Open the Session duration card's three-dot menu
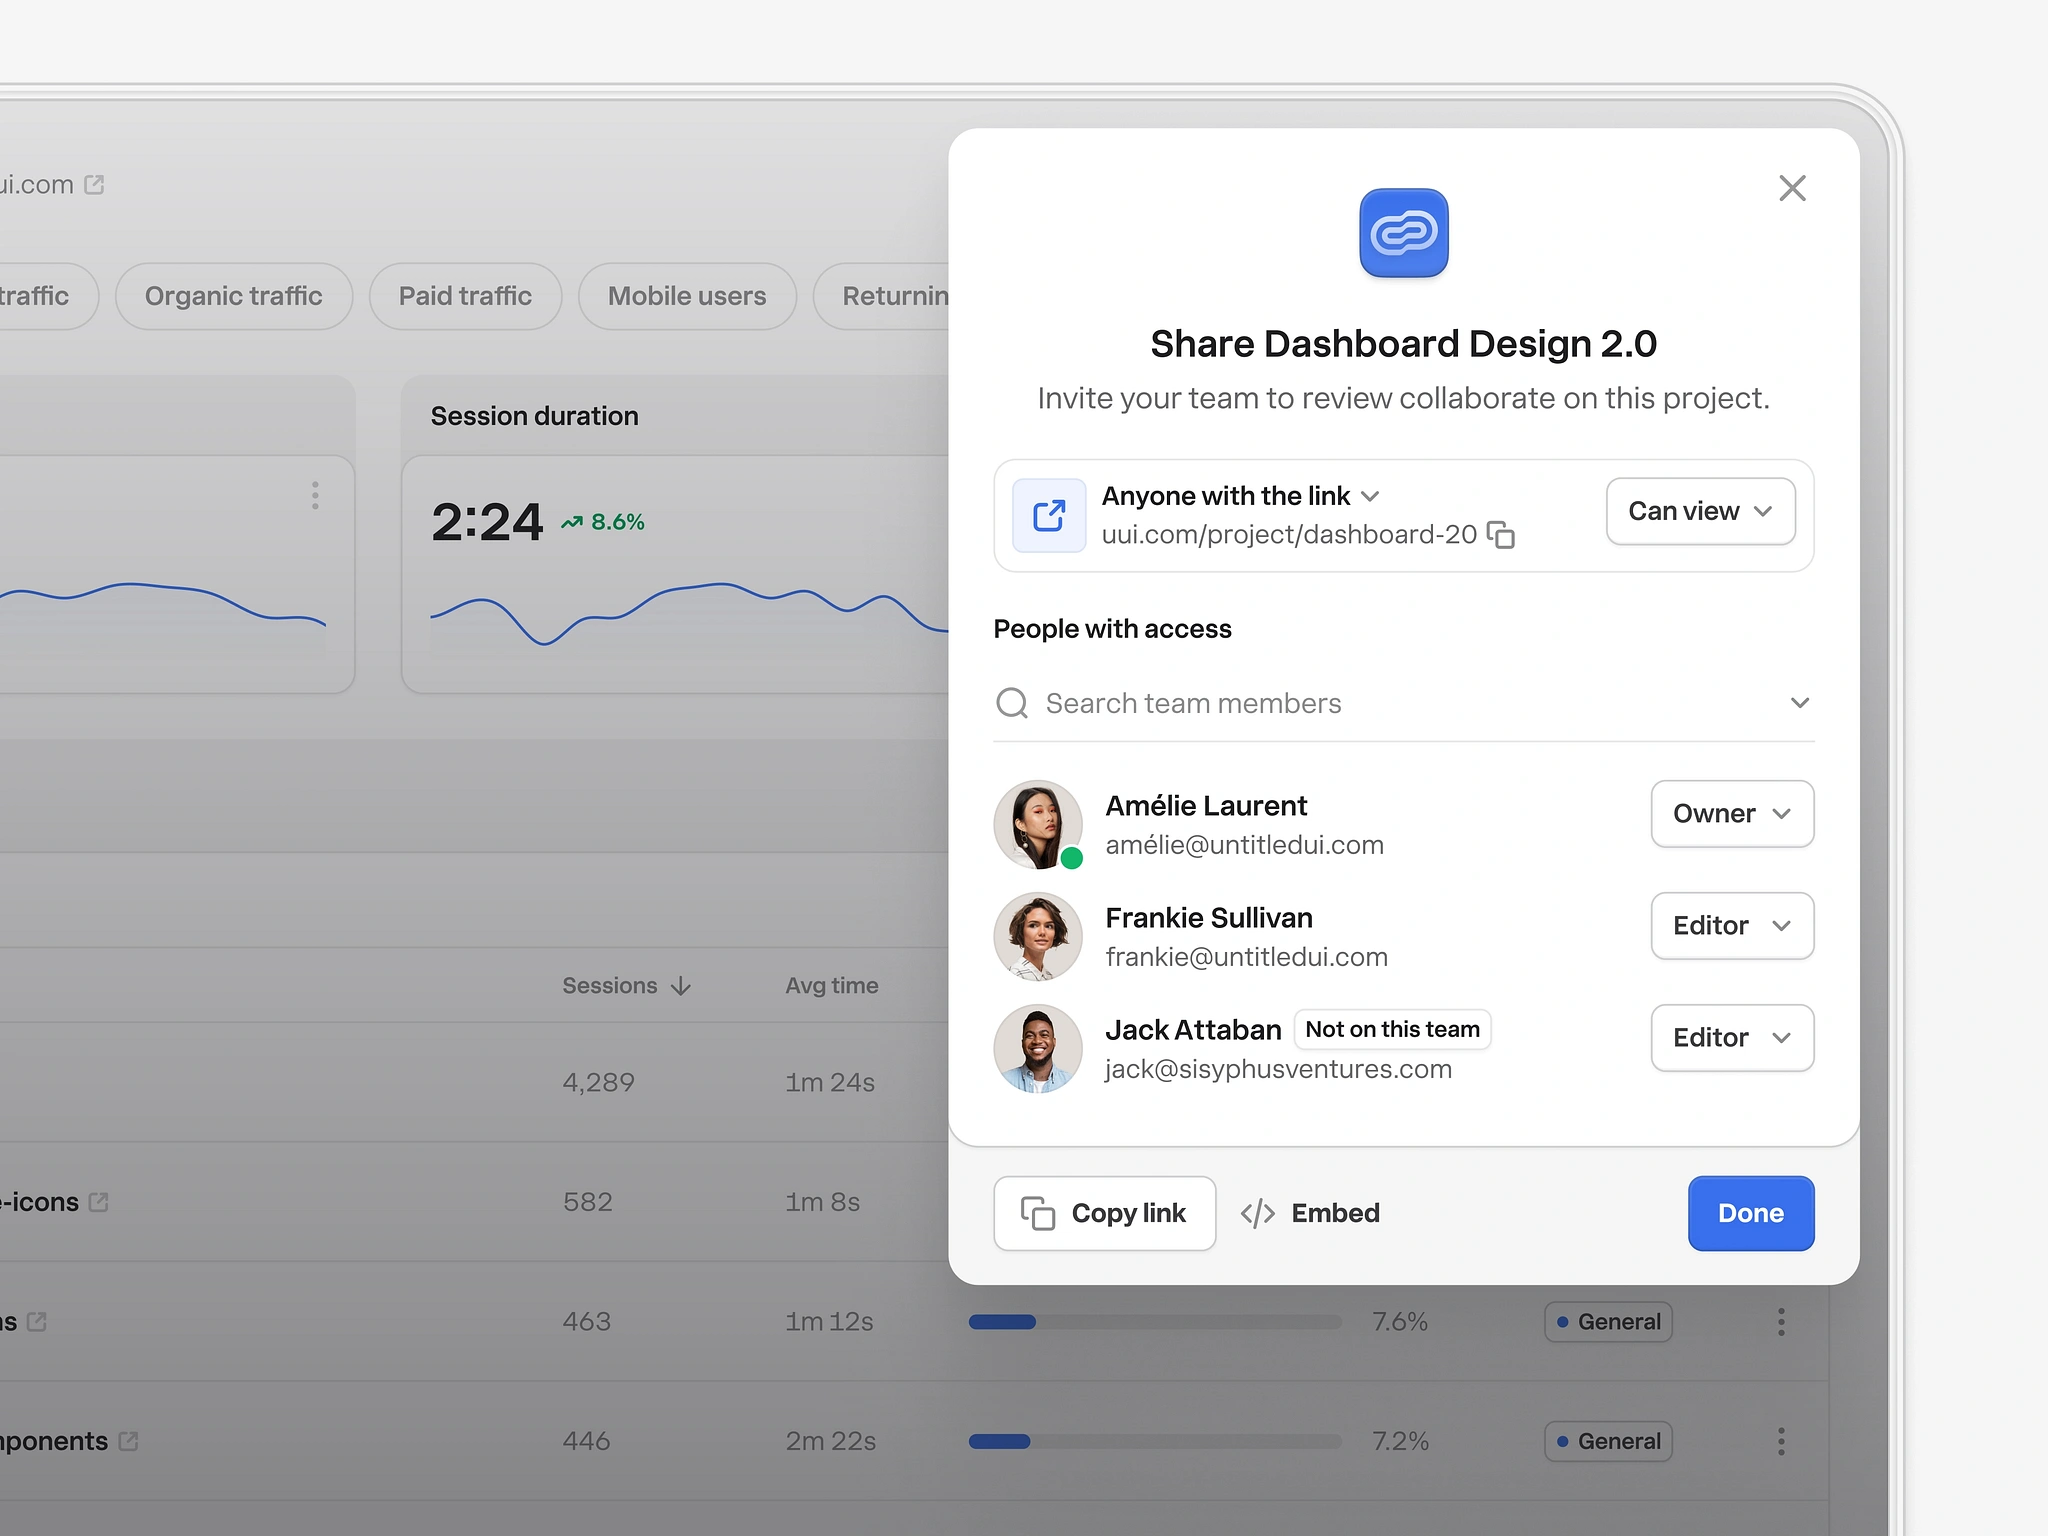This screenshot has width=2048, height=1536. (x=315, y=495)
